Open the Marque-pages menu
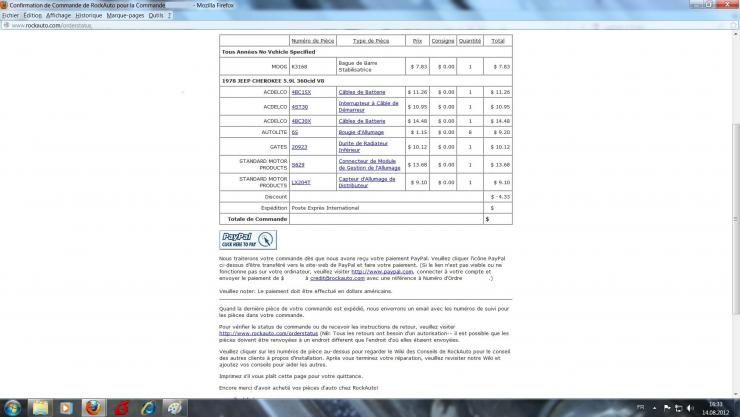 coord(125,16)
